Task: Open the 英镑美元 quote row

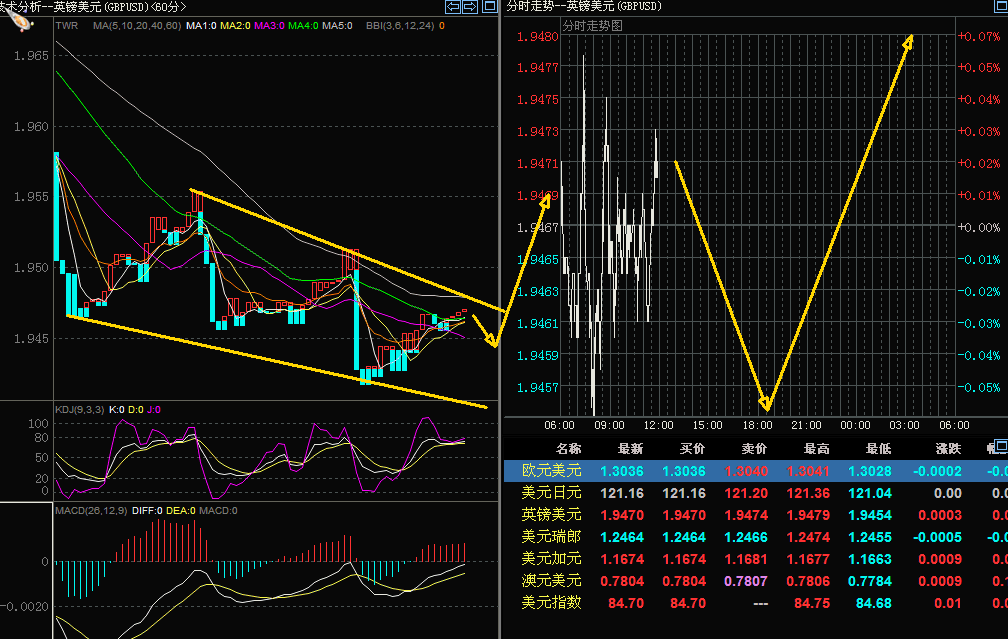Action: tap(551, 515)
